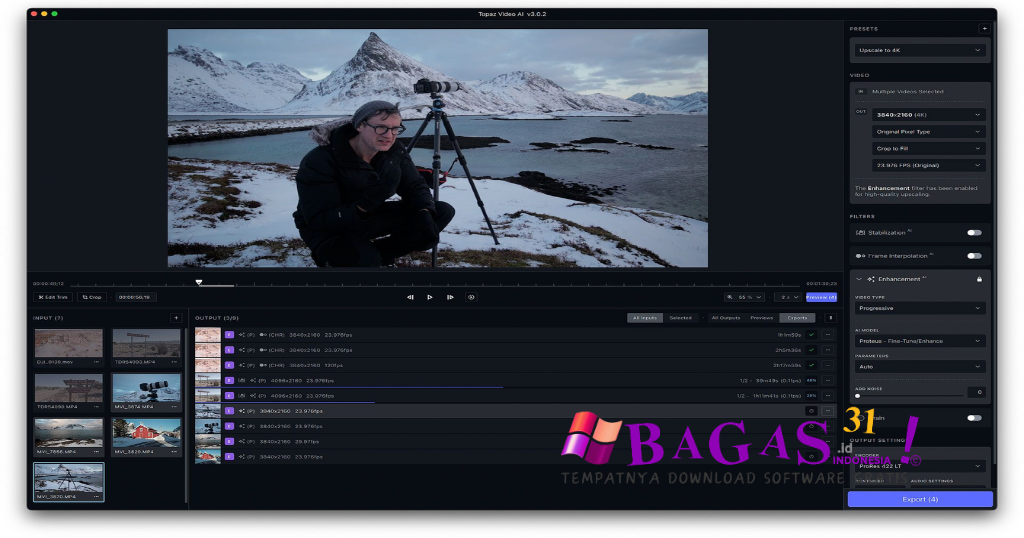Open more menu for 28% progress row
The width and height of the screenshot is (1024, 538).
828,396
